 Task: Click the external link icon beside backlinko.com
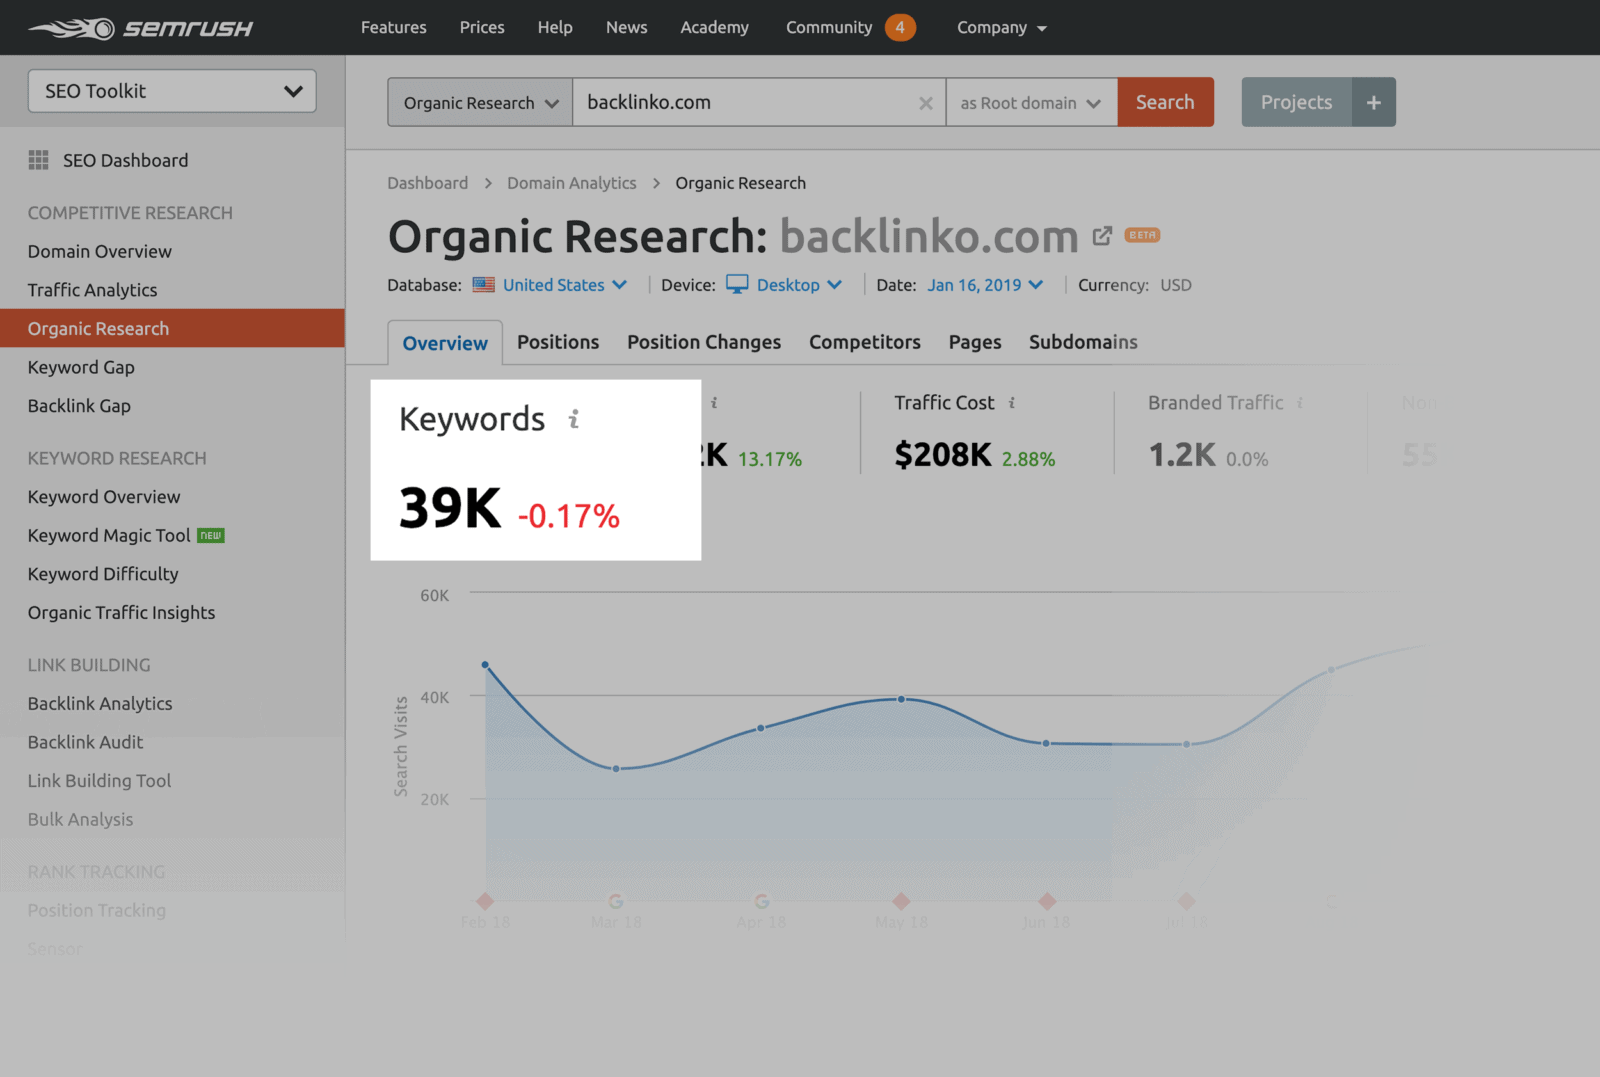(1102, 235)
